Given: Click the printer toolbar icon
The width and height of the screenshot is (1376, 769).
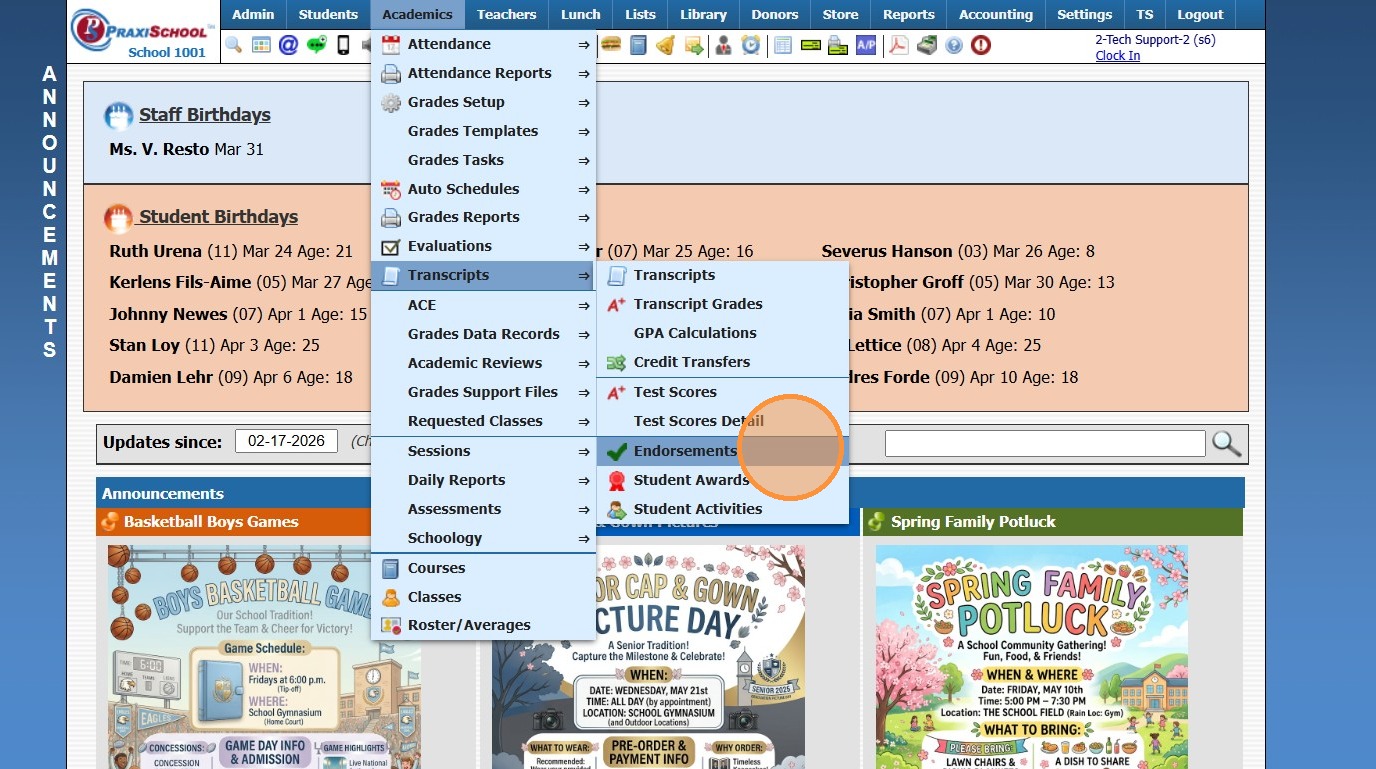Looking at the screenshot, I should coord(838,45).
